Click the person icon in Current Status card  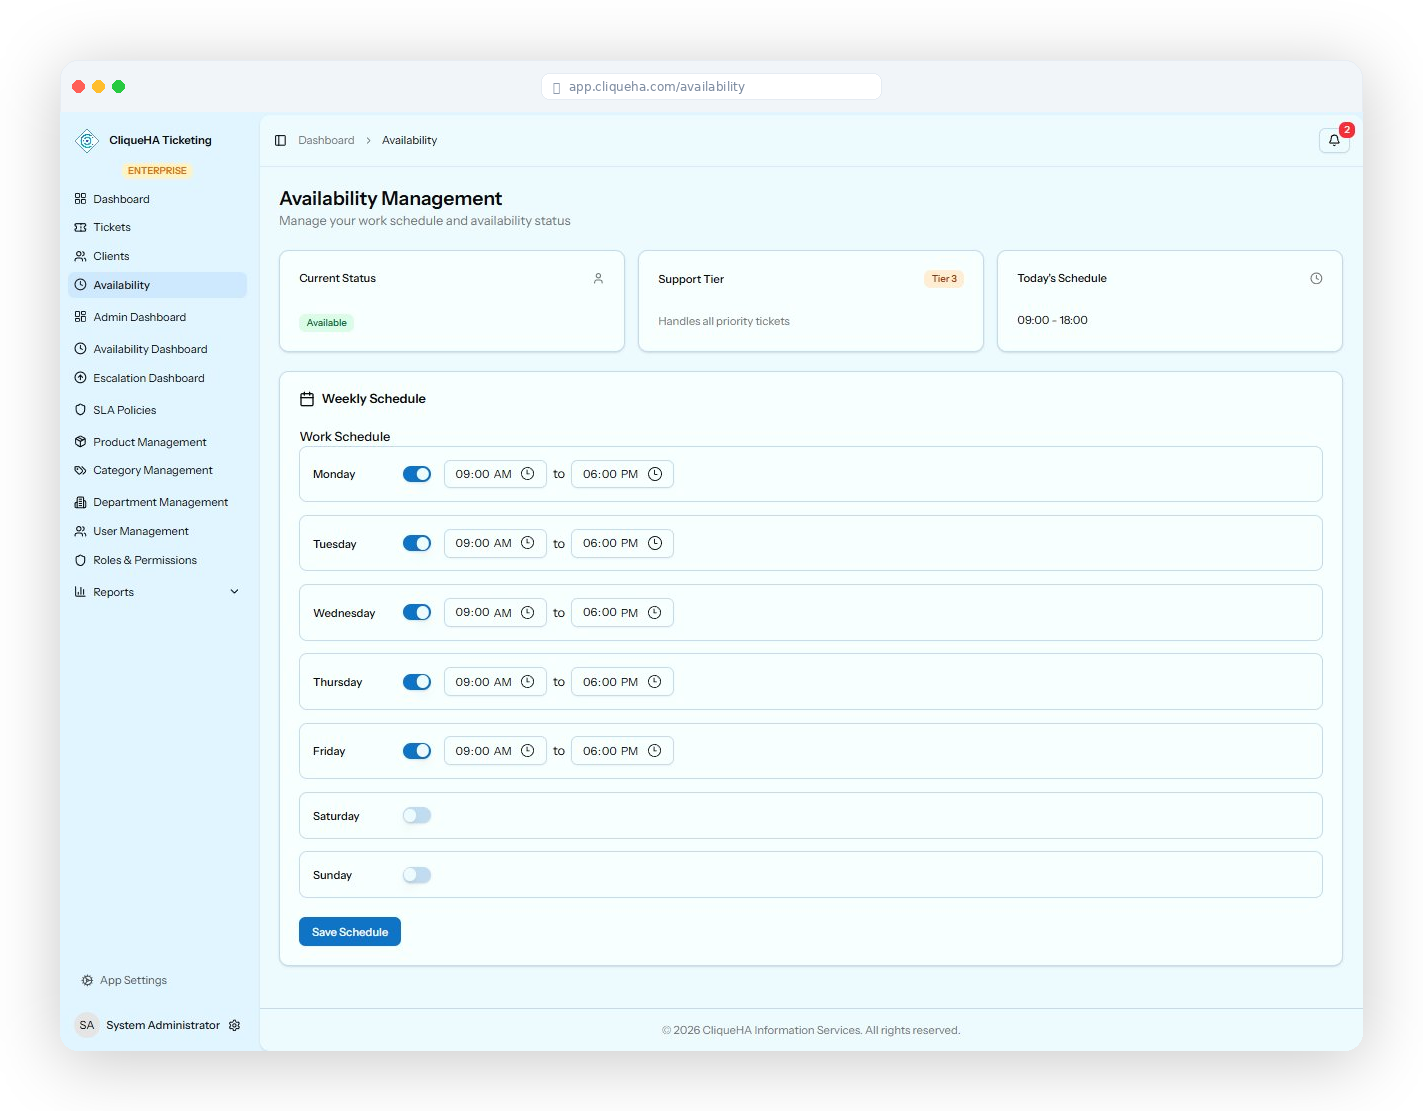tap(598, 279)
